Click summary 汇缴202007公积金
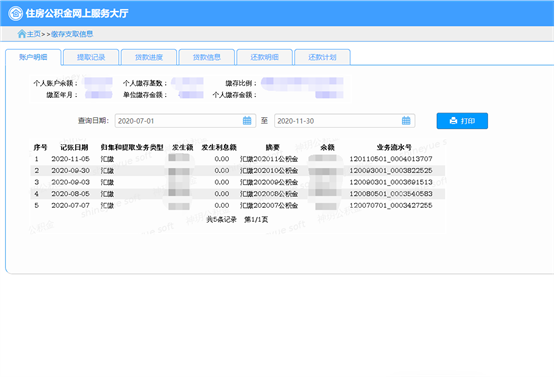This screenshot has height=377, width=555. [269, 206]
